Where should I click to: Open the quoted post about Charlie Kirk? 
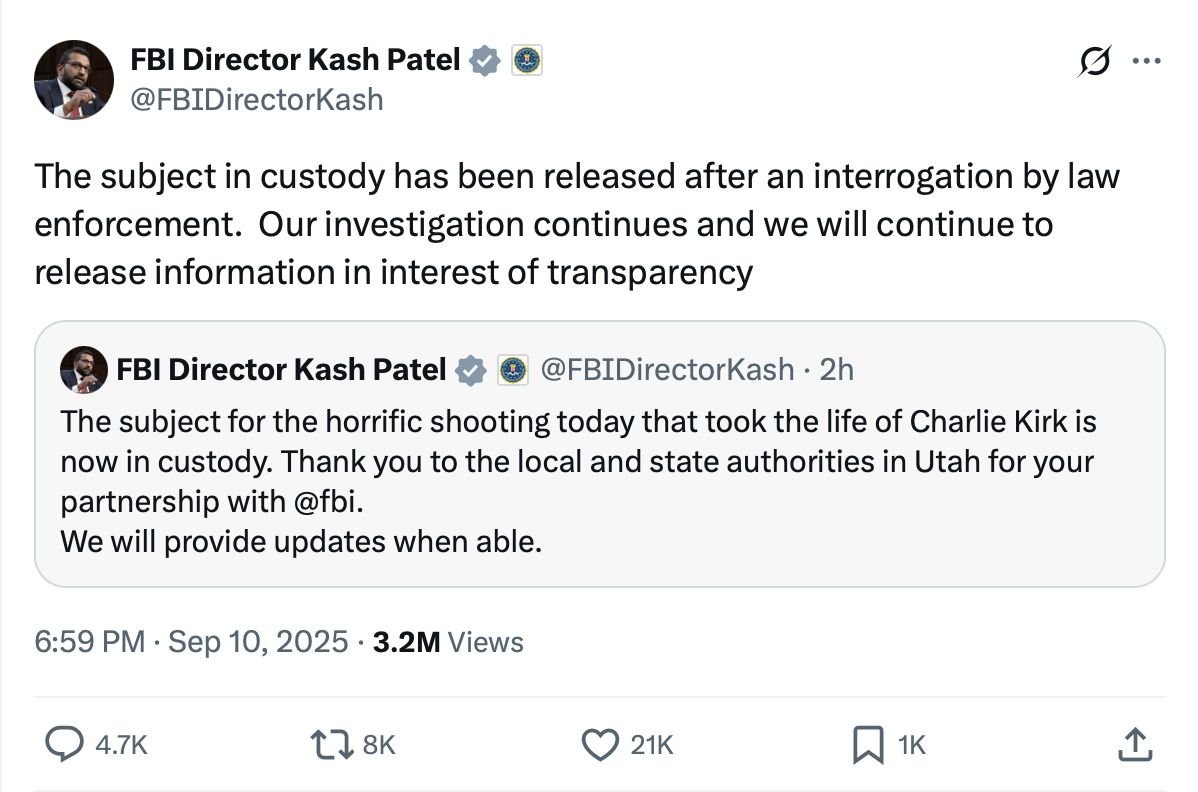point(600,454)
